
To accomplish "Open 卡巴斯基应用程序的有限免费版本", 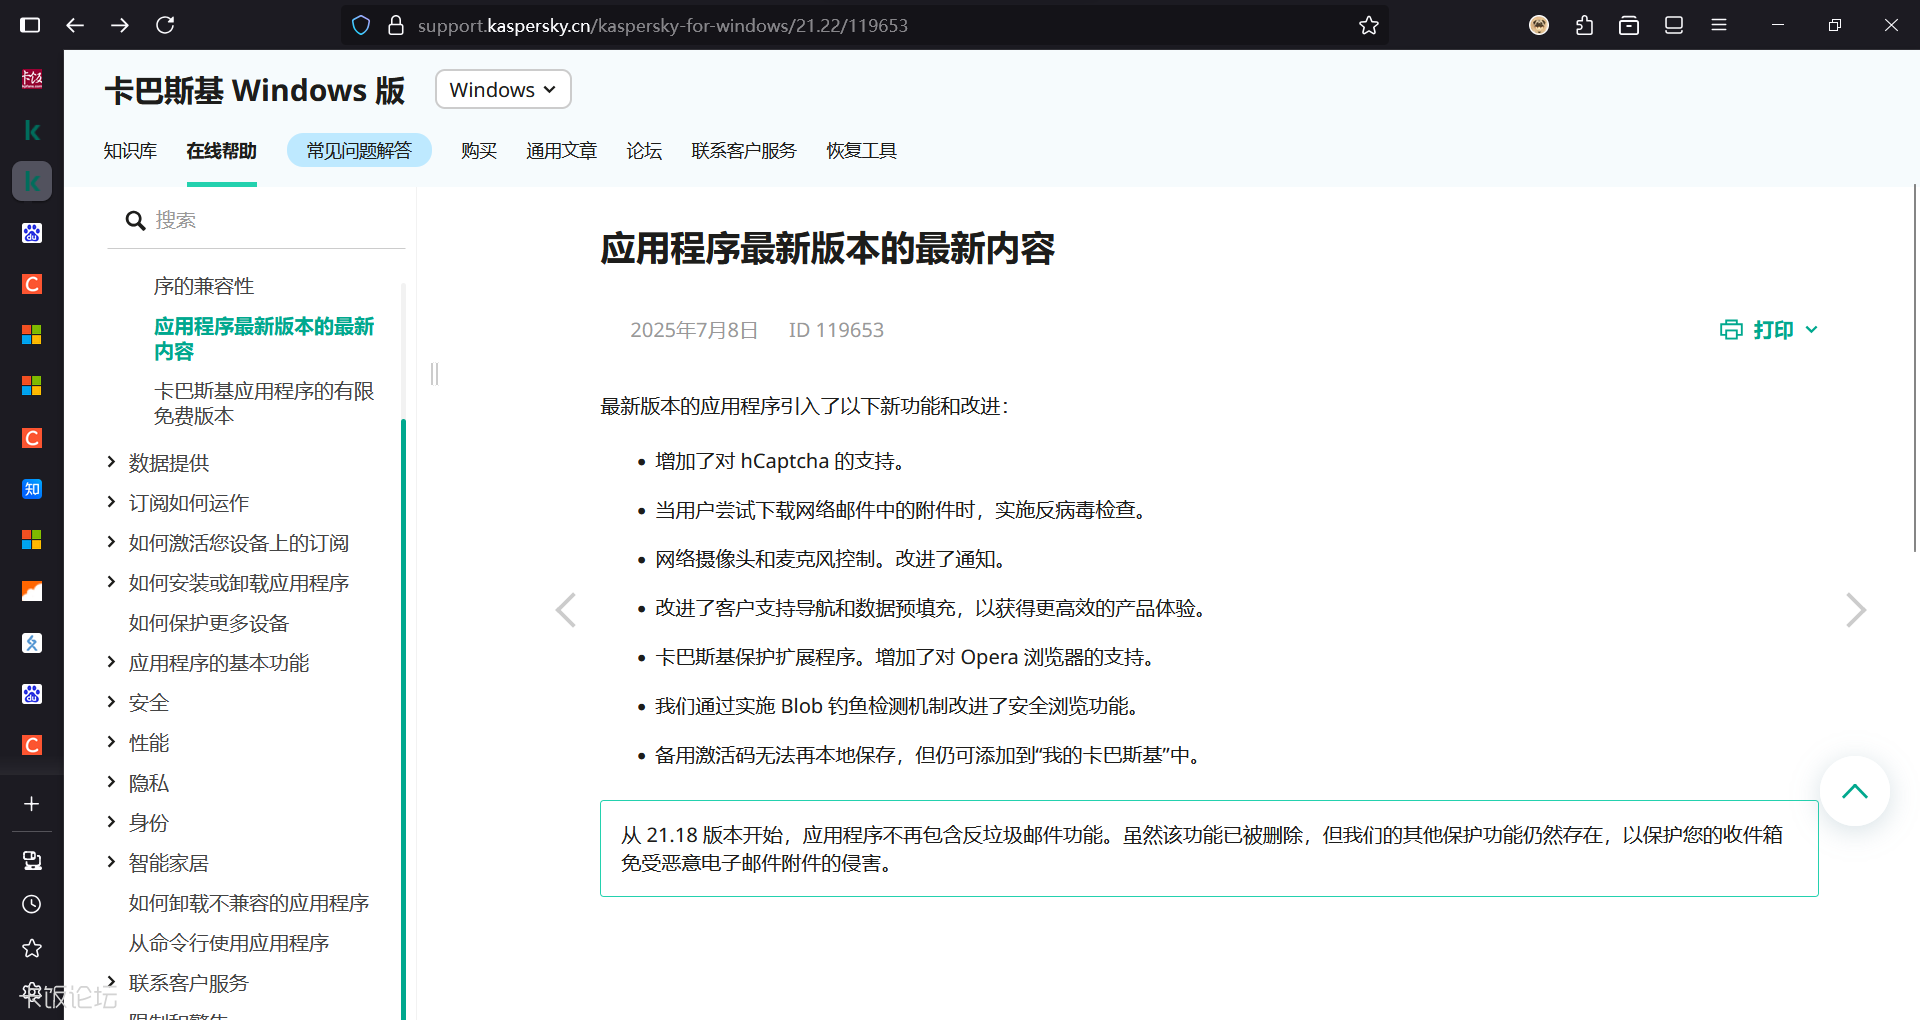I will (x=264, y=403).
